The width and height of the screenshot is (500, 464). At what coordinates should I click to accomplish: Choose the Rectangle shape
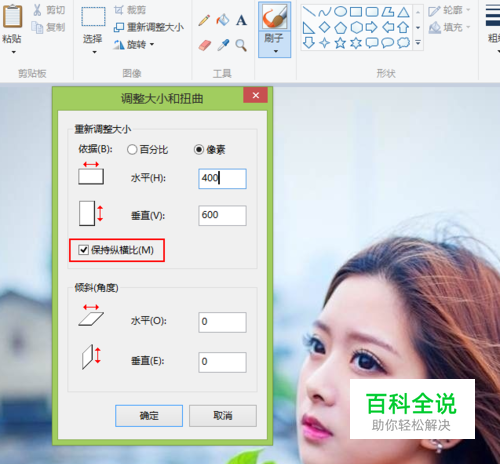click(356, 12)
